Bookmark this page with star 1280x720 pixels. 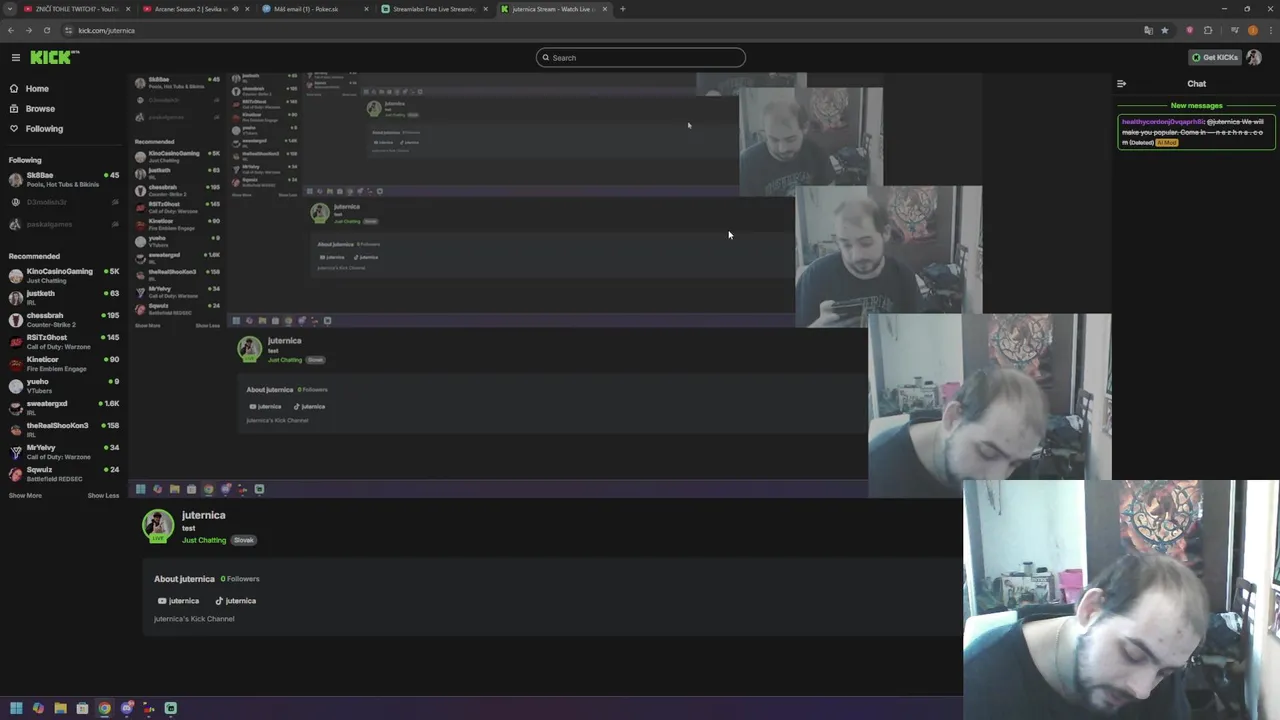[x=1164, y=30]
